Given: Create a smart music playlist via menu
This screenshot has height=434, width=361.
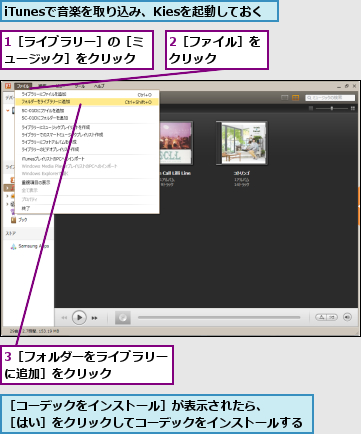Looking at the screenshot, I should tap(87, 135).
